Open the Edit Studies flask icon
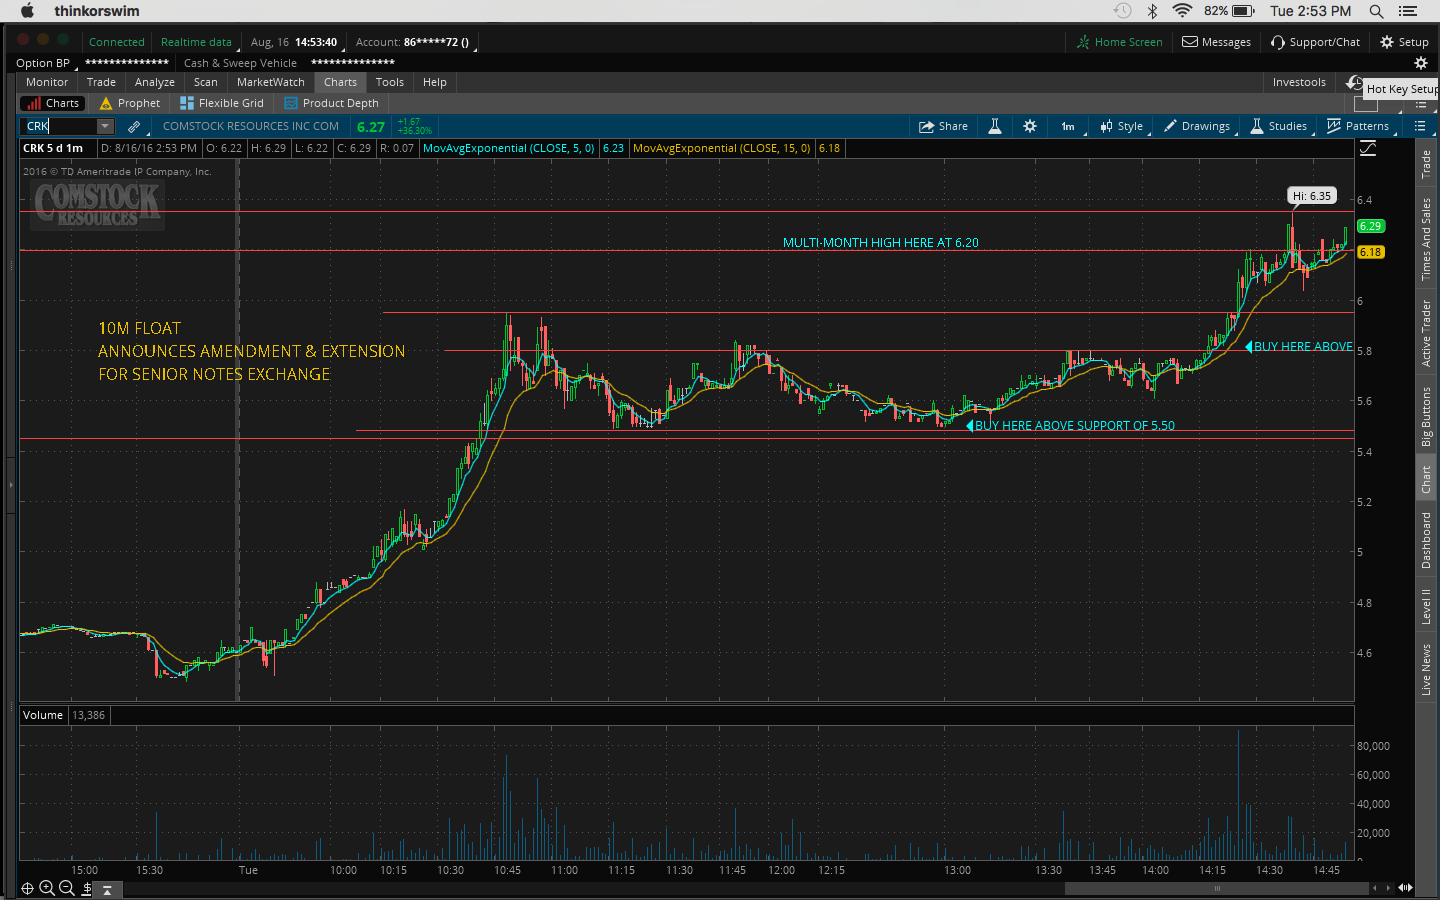 click(995, 126)
